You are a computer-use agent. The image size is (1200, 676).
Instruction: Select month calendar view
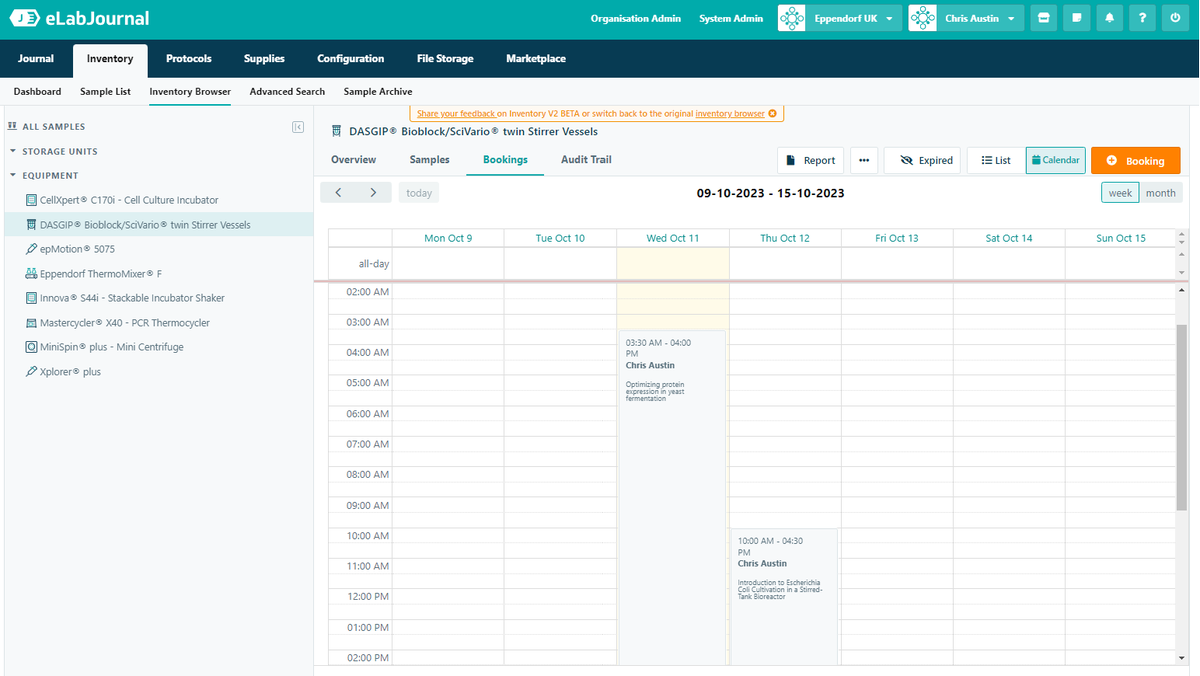(1161, 192)
